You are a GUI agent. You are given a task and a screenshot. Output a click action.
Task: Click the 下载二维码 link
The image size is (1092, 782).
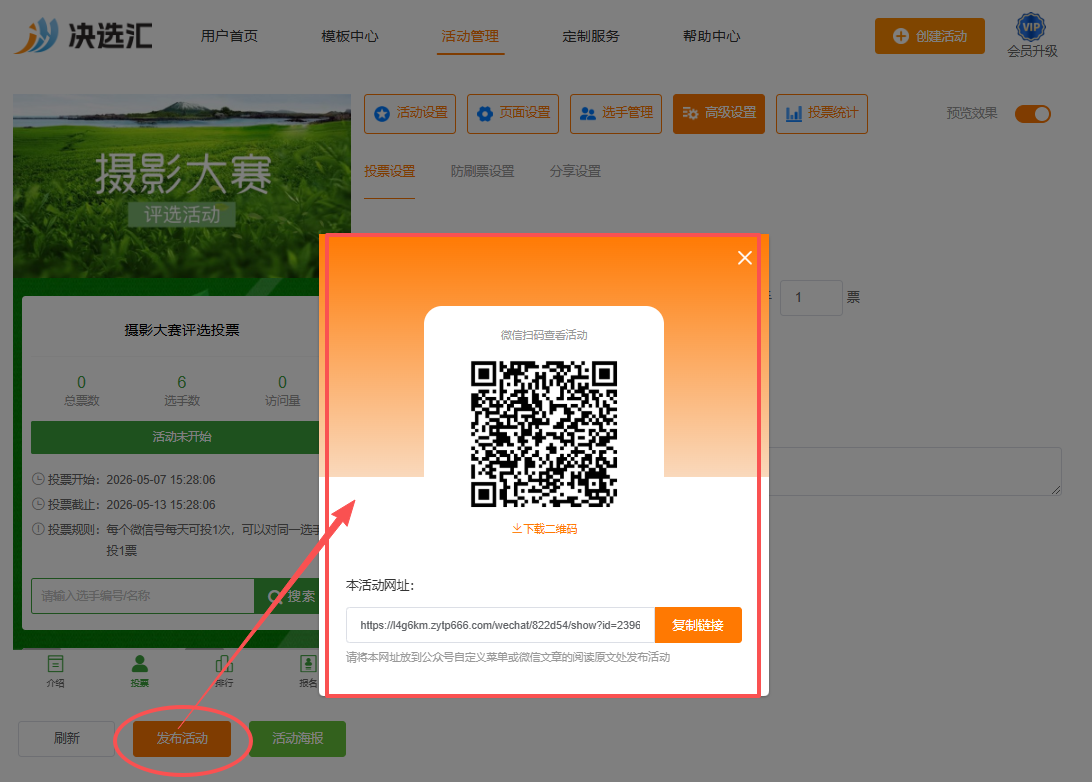544,529
